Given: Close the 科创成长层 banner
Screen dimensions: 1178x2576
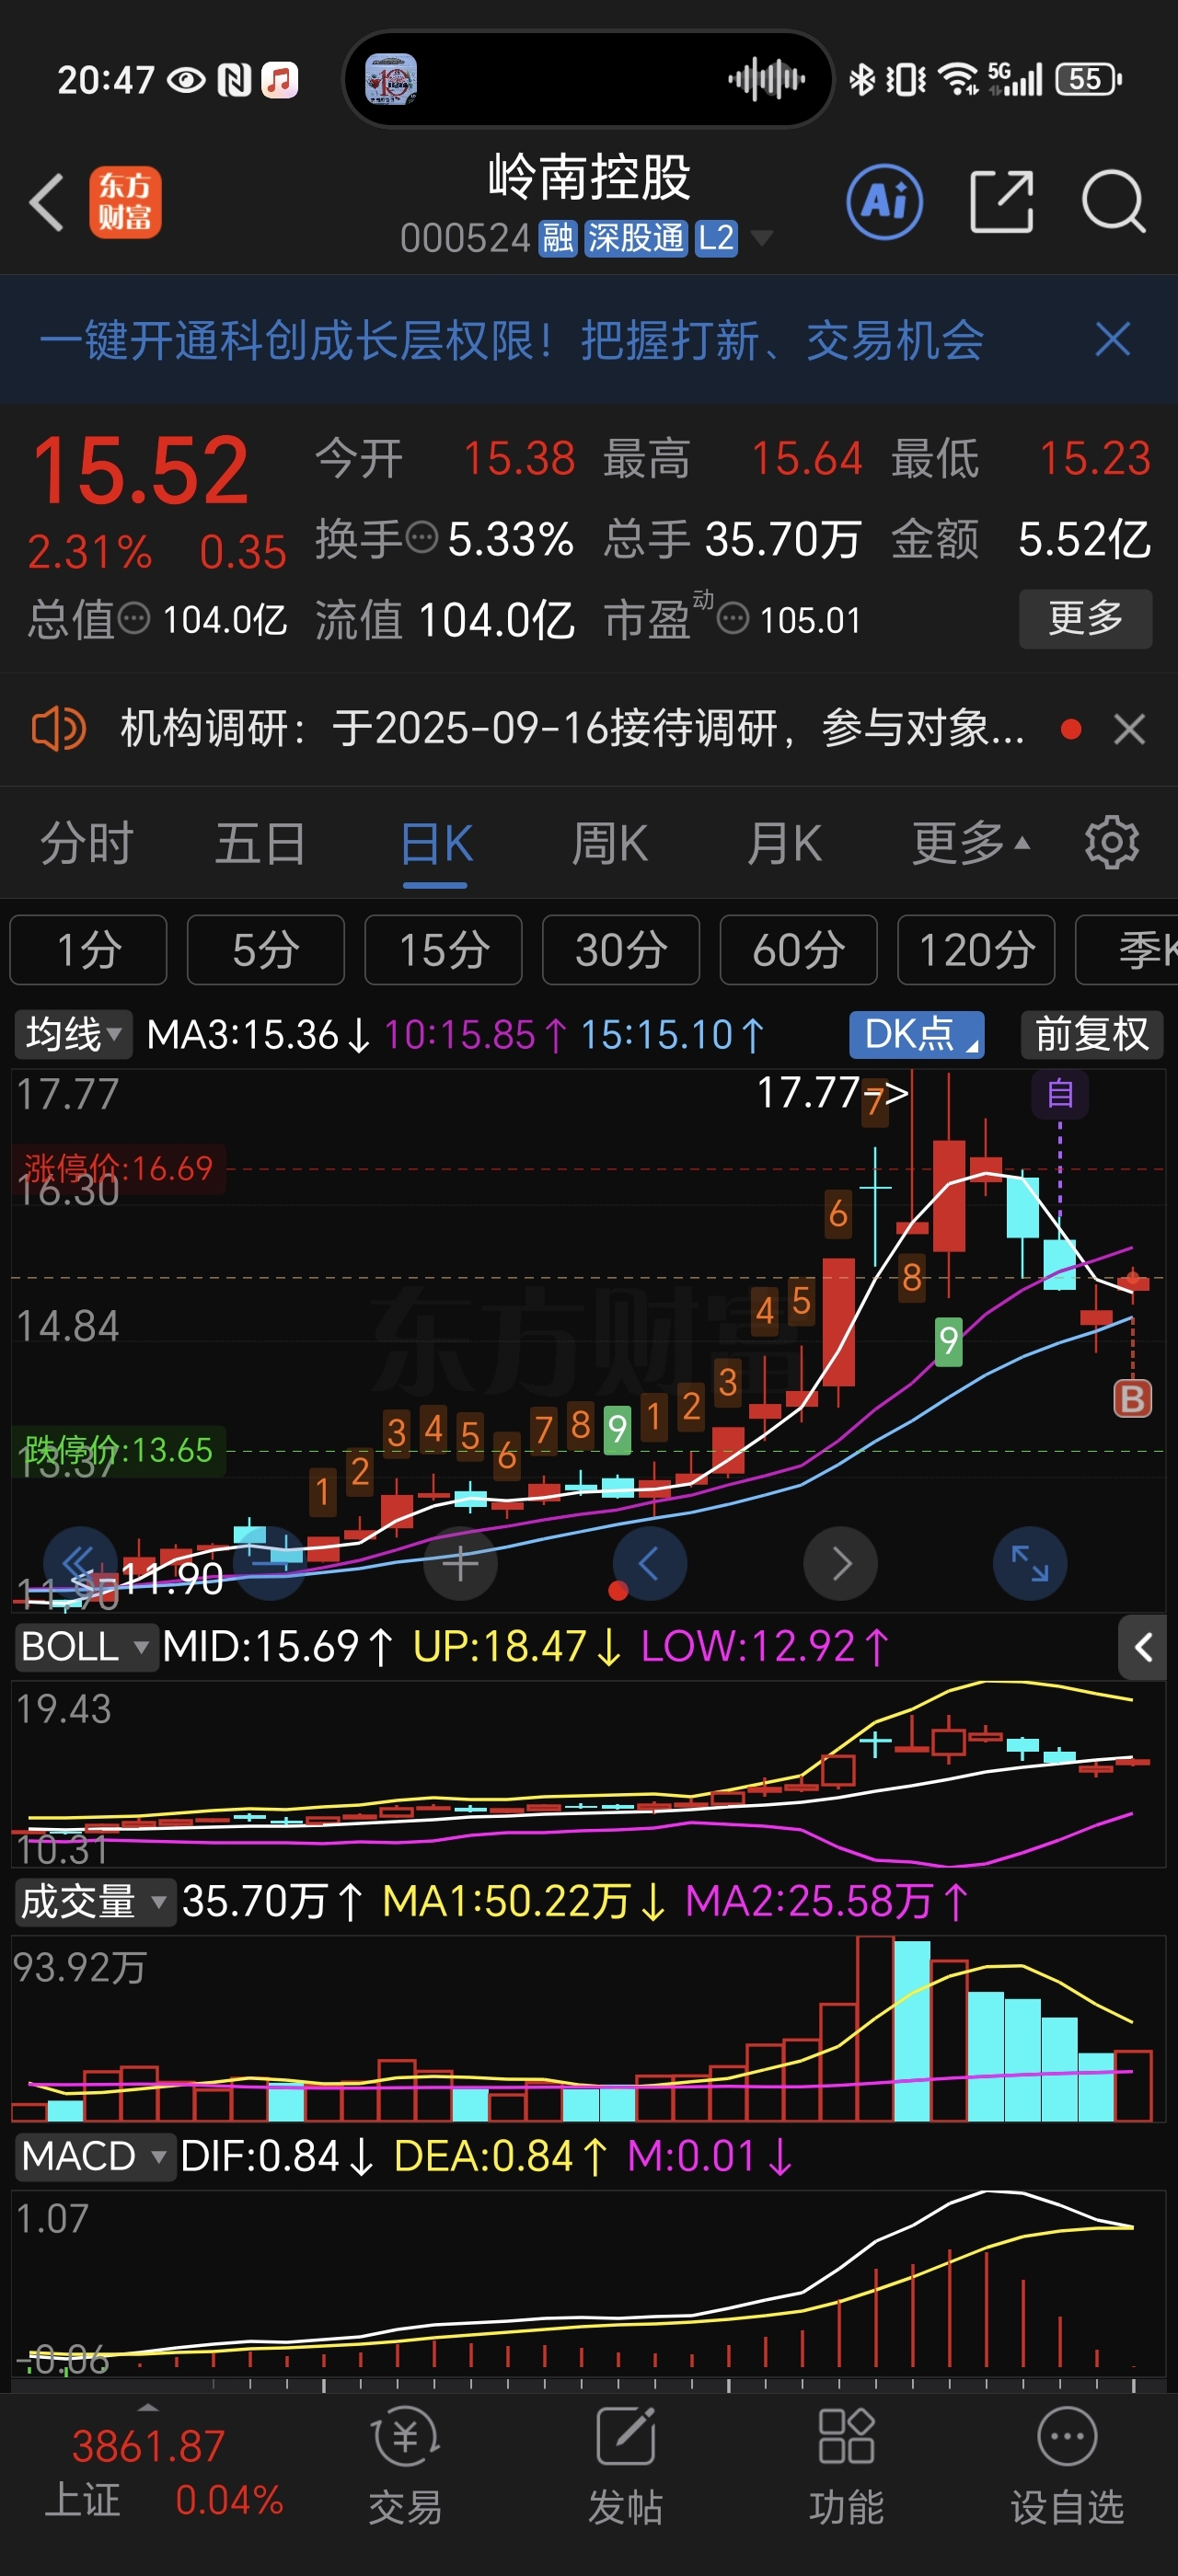Looking at the screenshot, I should click(1112, 340).
